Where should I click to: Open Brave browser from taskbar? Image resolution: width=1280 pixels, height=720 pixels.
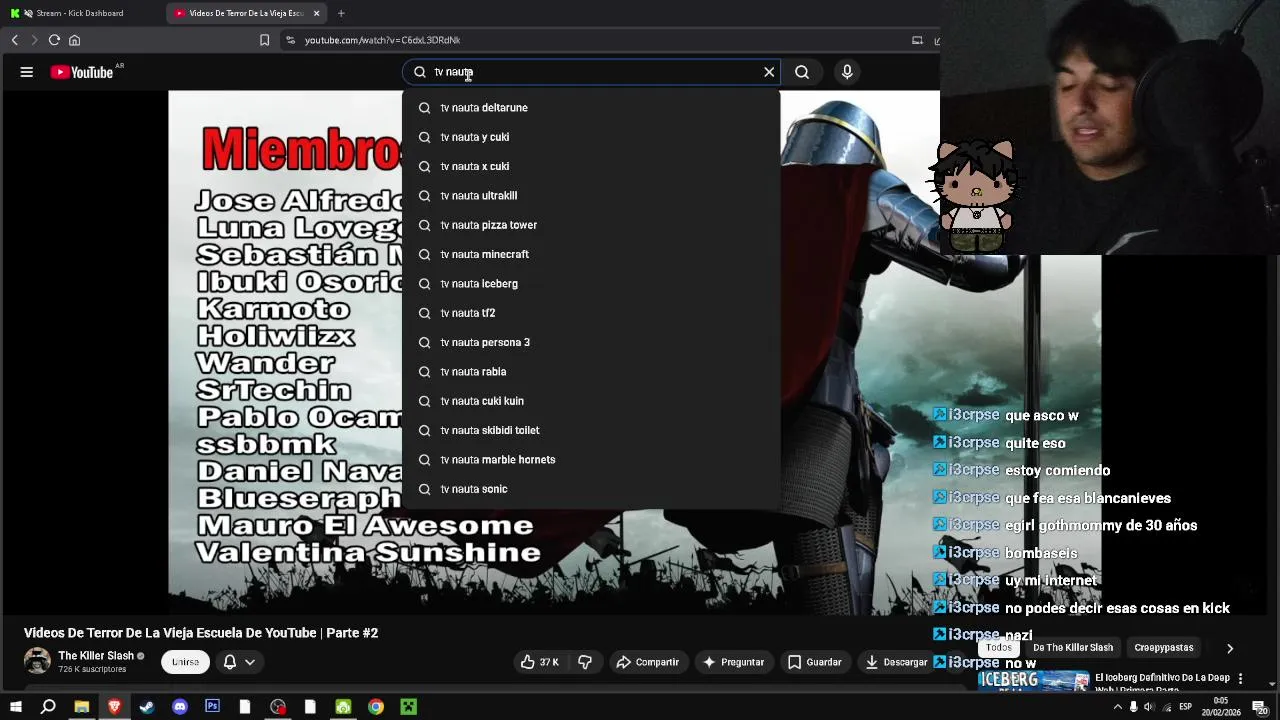click(114, 707)
